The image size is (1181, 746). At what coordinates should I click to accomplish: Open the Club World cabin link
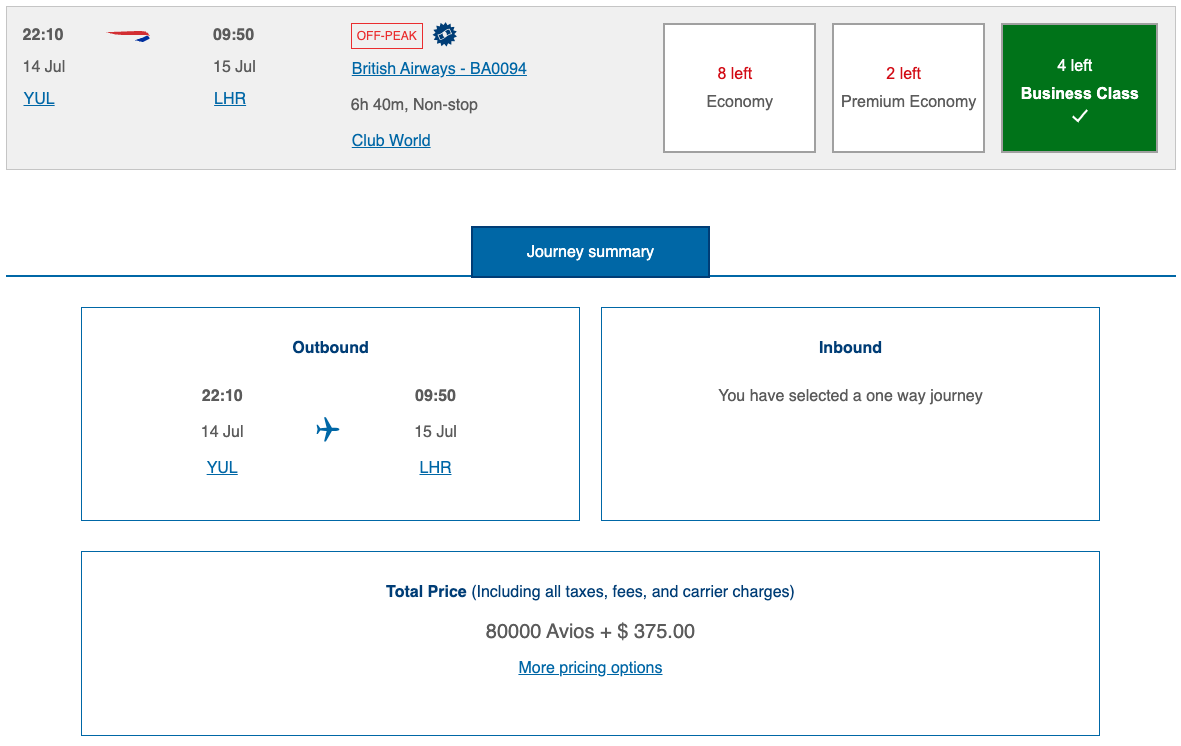[391, 140]
